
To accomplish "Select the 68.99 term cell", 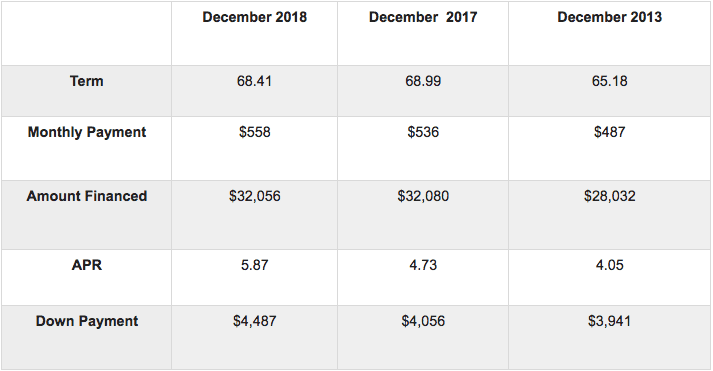I will point(423,81).
